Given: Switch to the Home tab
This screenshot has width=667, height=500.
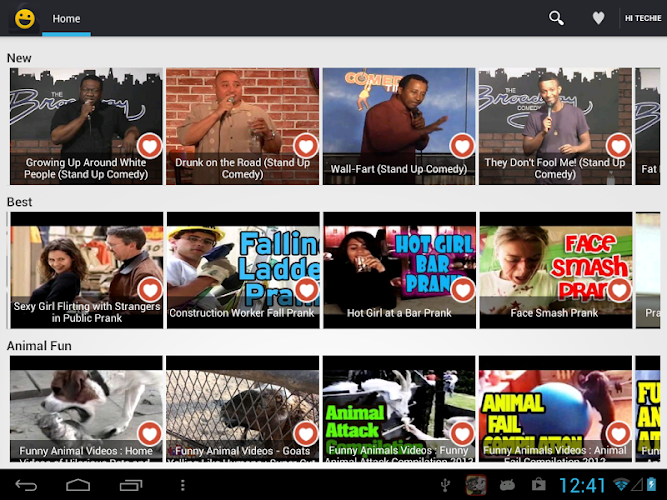Looking at the screenshot, I should click(66, 19).
